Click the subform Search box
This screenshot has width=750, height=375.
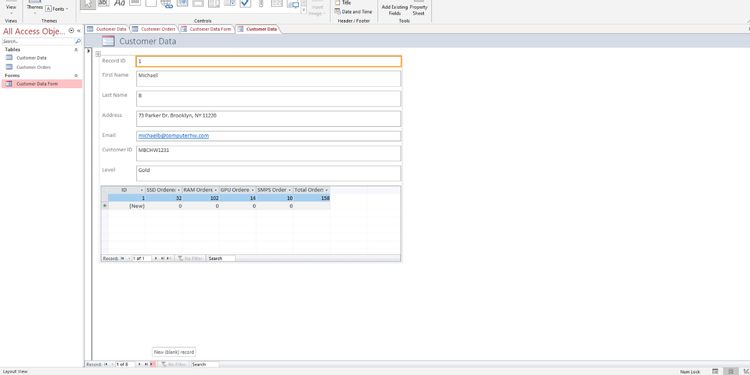(x=221, y=258)
